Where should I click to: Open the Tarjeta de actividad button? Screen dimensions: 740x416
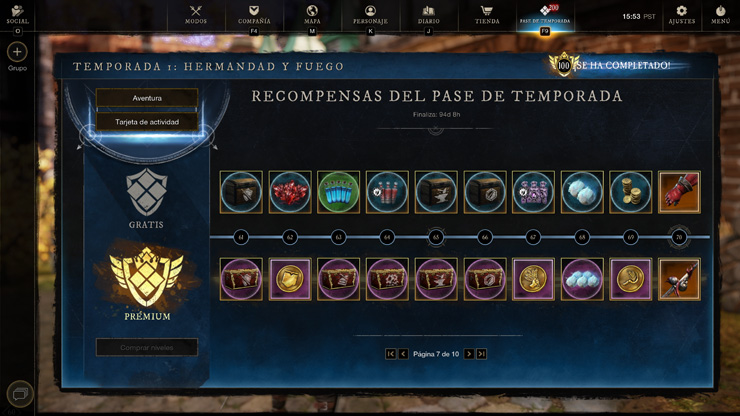click(x=147, y=122)
